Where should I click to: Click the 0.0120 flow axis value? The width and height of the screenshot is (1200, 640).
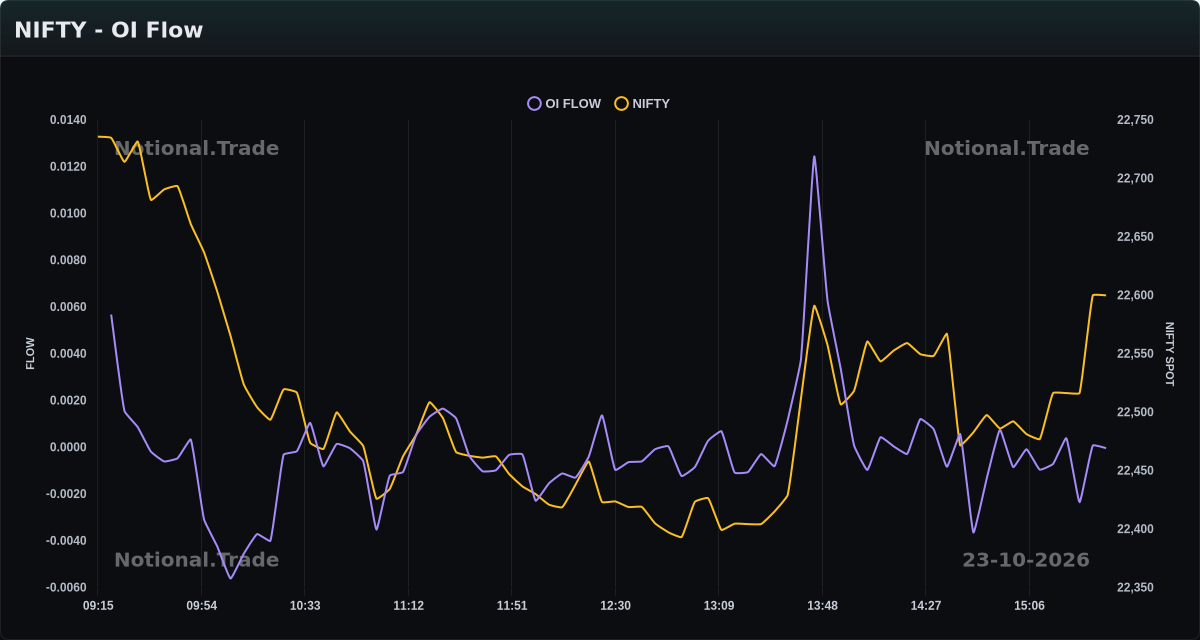68,167
